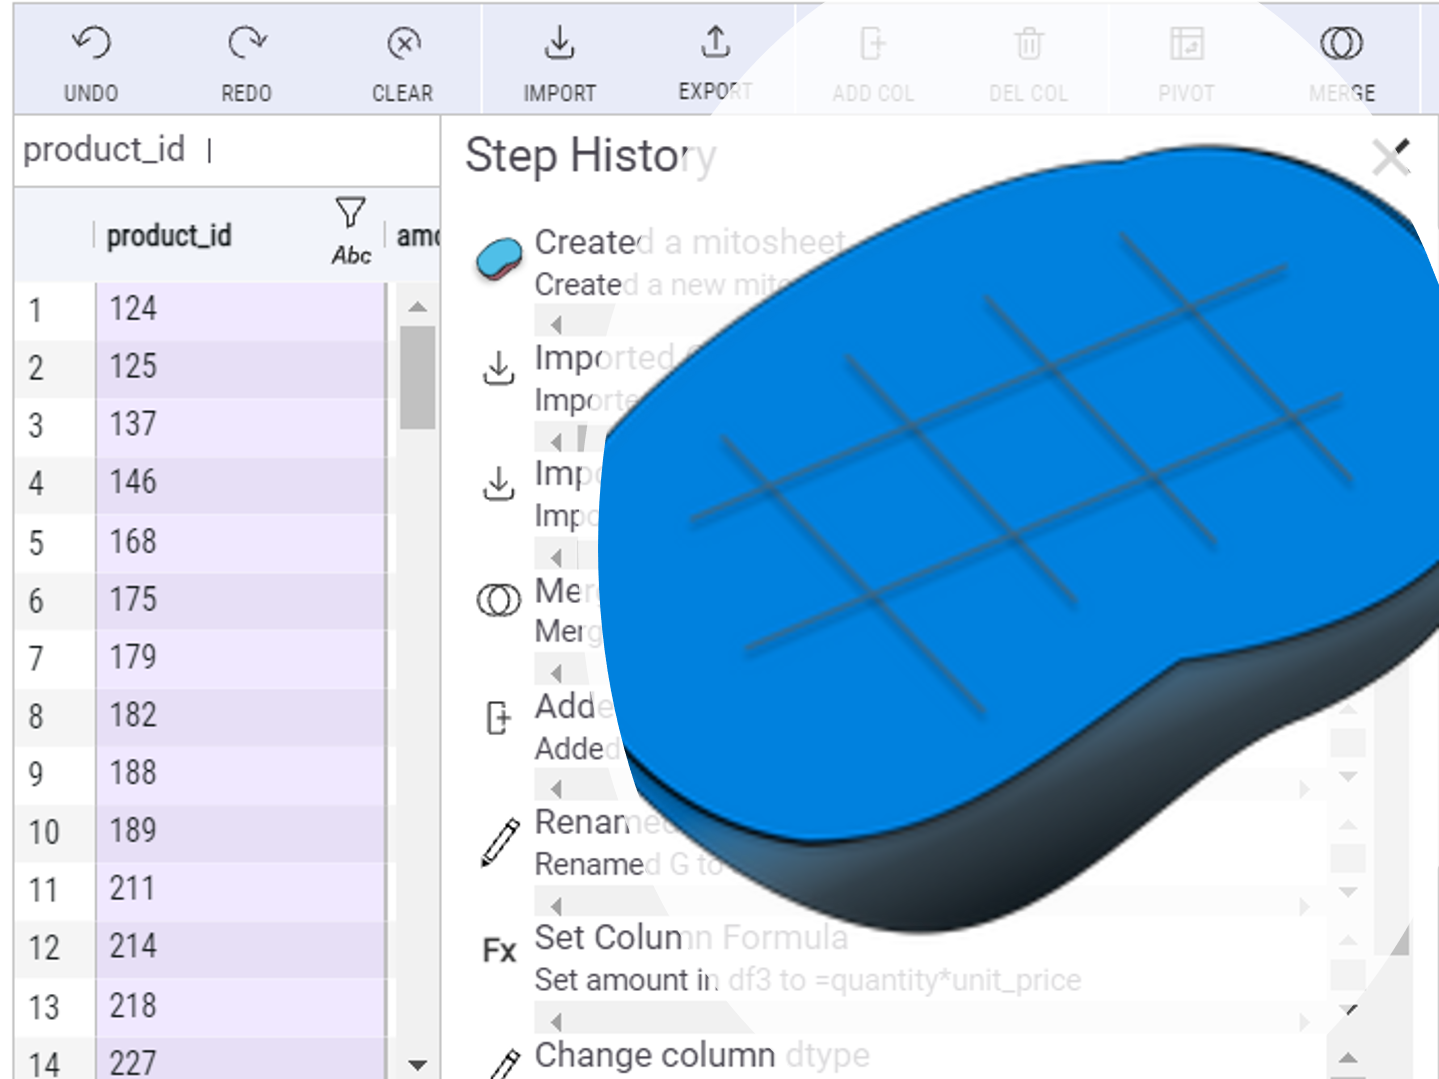Click the Del Col icon
1439x1079 pixels.
1028,45
